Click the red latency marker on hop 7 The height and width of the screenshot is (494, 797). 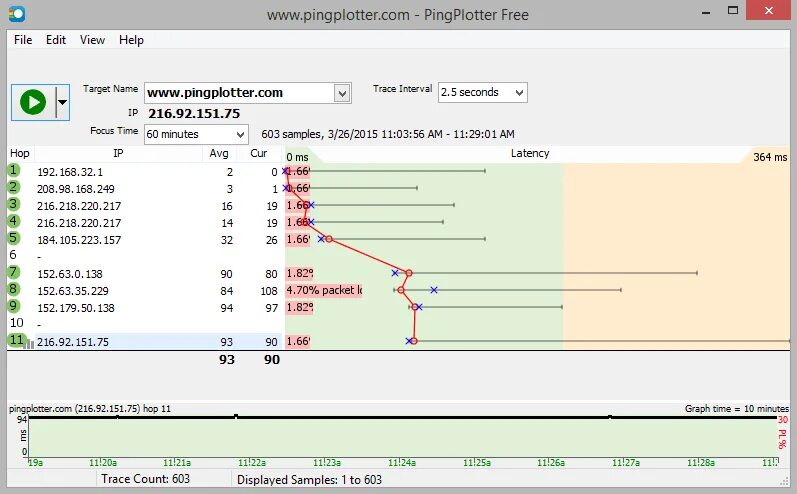tap(409, 273)
